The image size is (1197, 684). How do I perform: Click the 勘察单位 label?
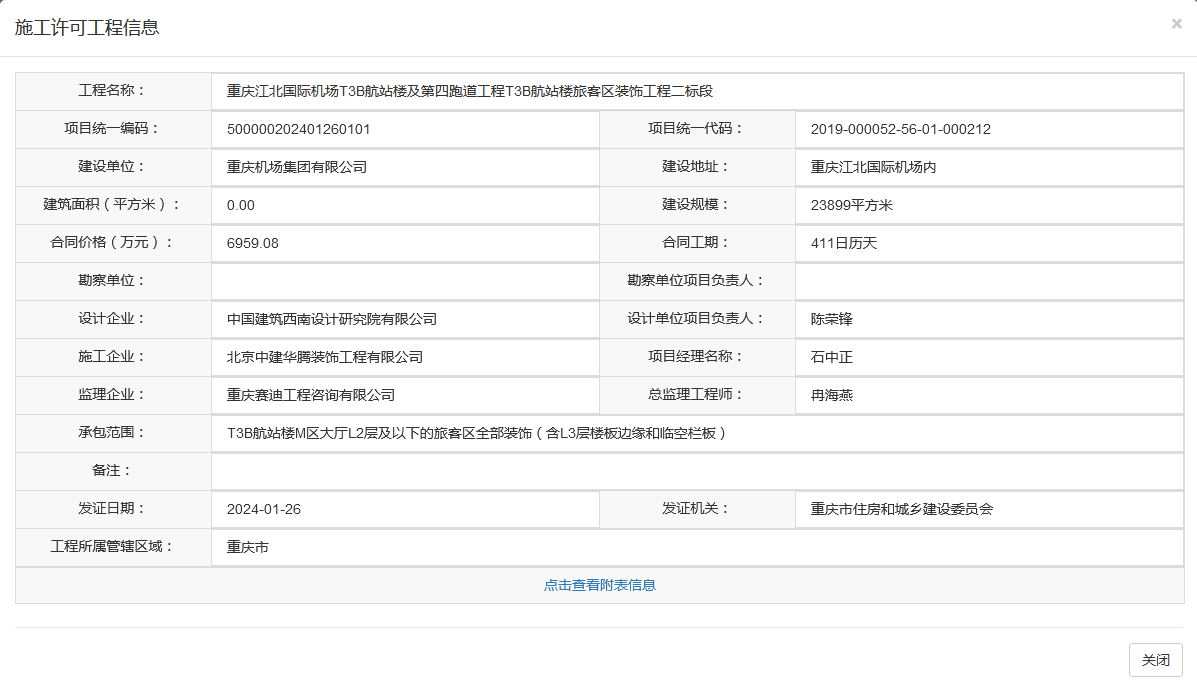tap(112, 281)
